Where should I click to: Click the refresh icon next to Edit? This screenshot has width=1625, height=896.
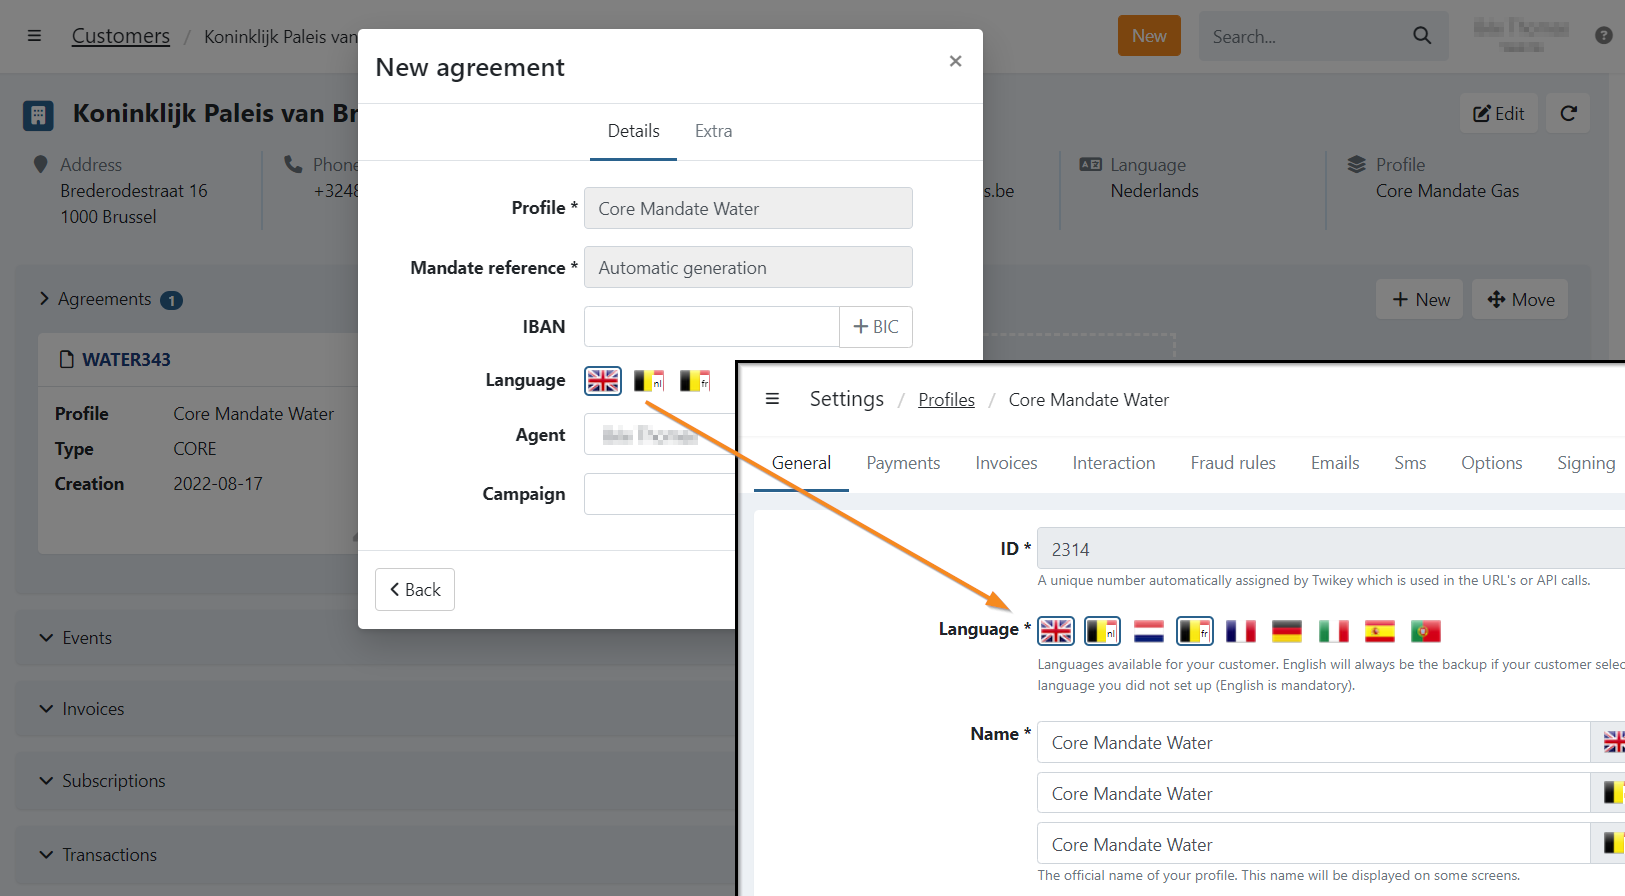1568,114
